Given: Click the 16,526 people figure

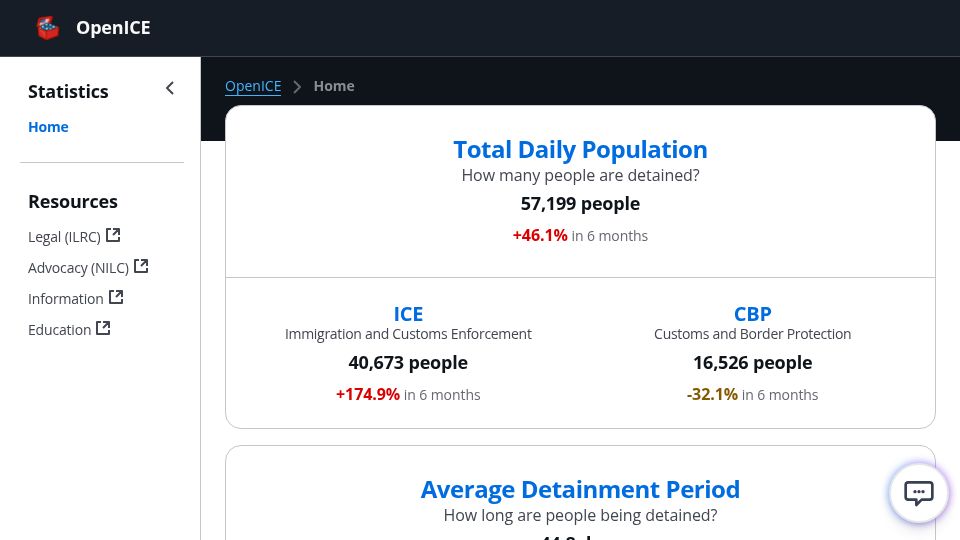Looking at the screenshot, I should 752,362.
